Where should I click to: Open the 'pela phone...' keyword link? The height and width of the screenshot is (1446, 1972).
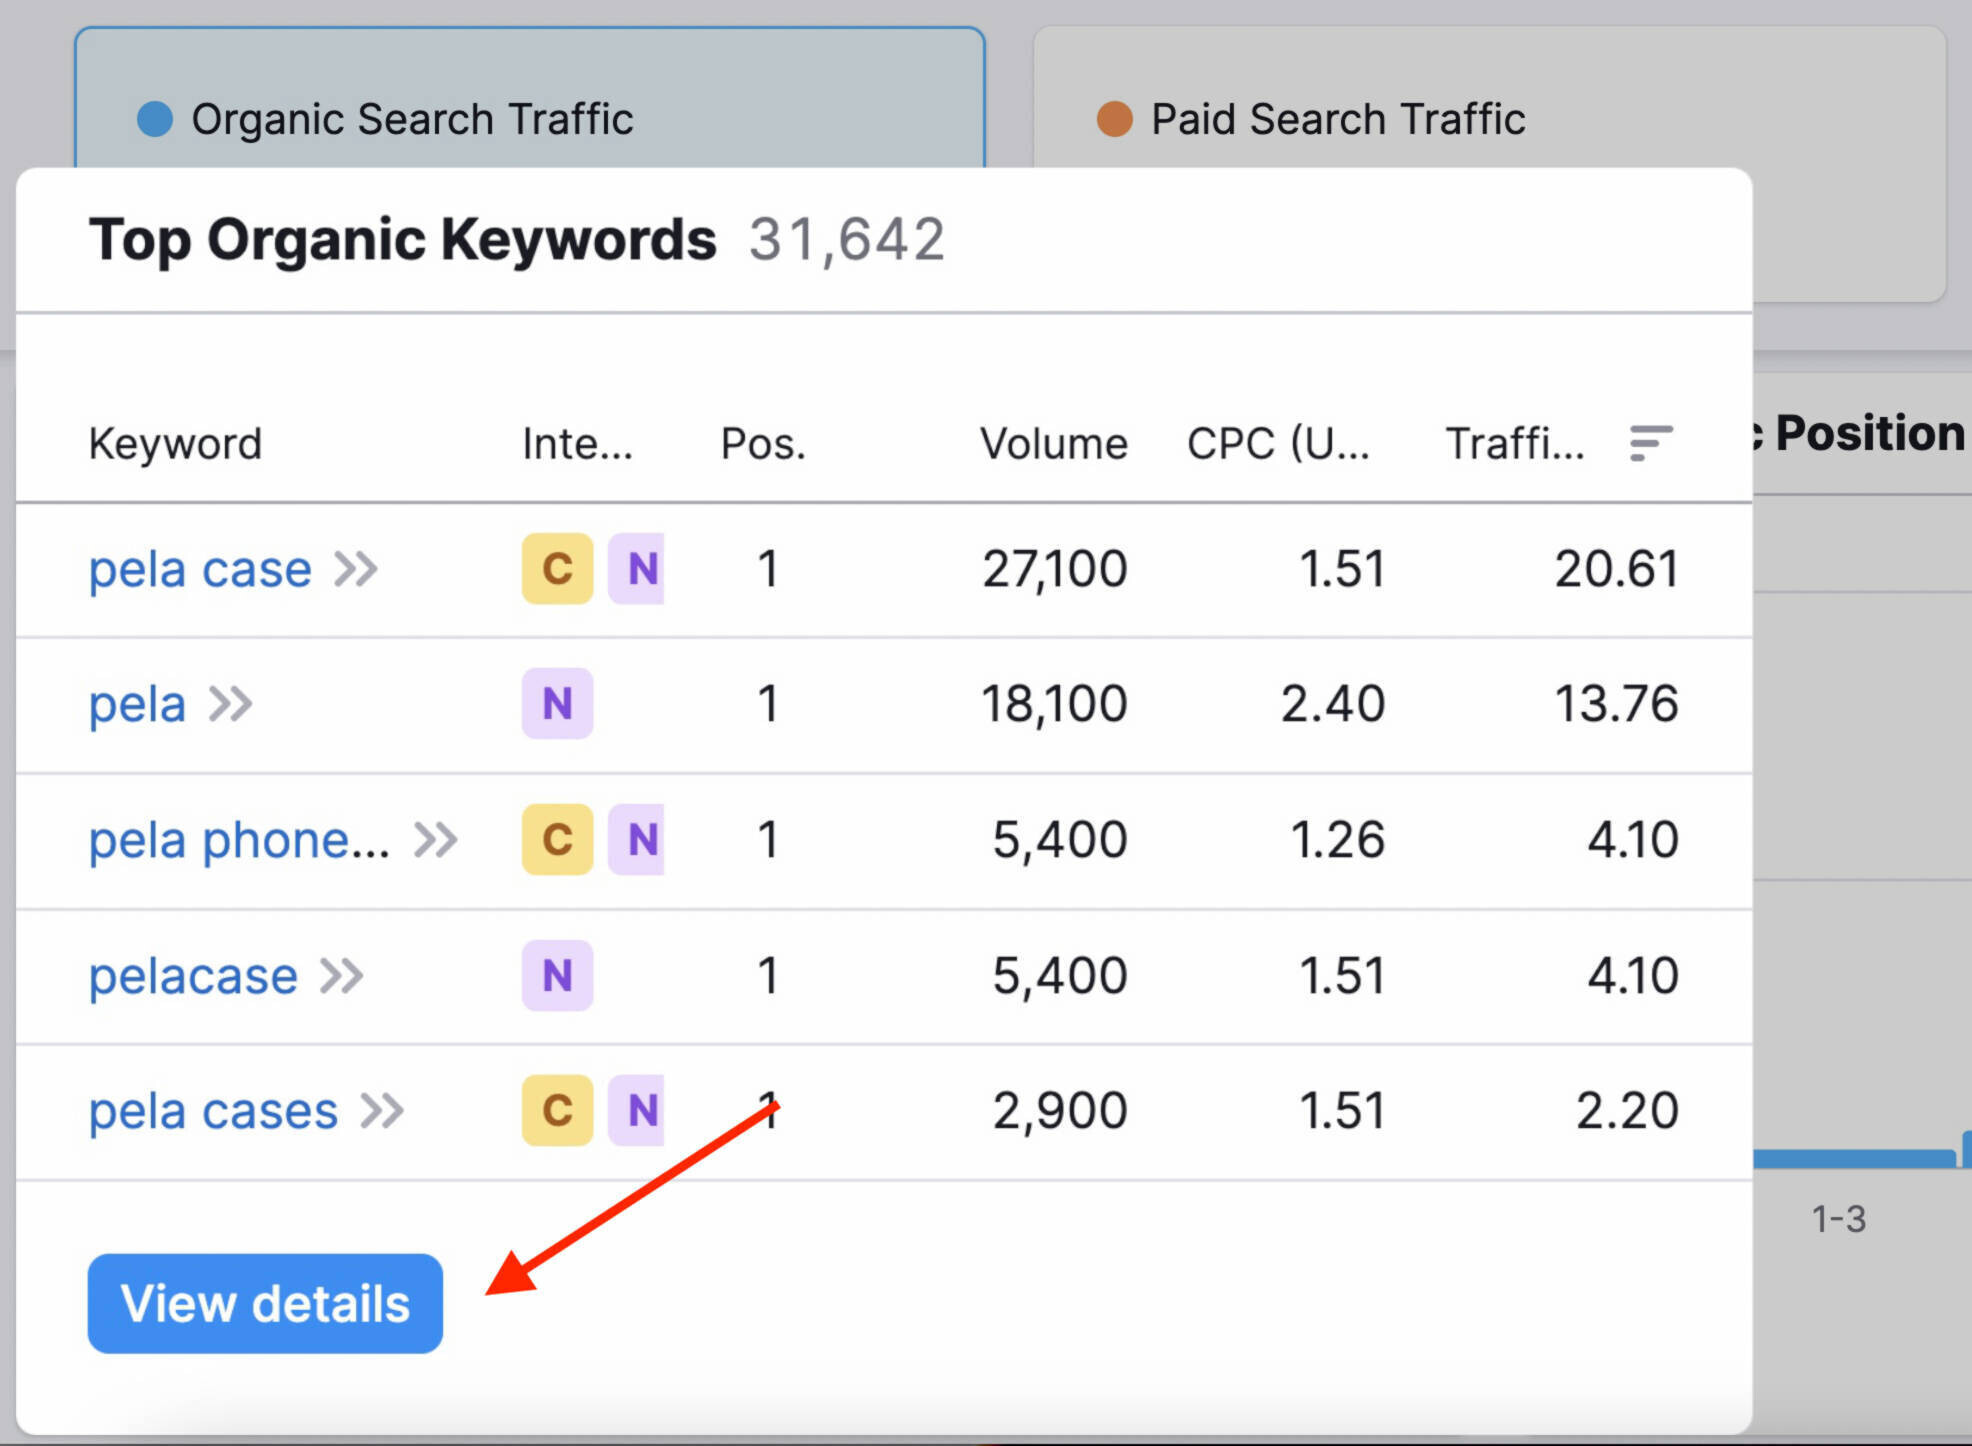[239, 840]
